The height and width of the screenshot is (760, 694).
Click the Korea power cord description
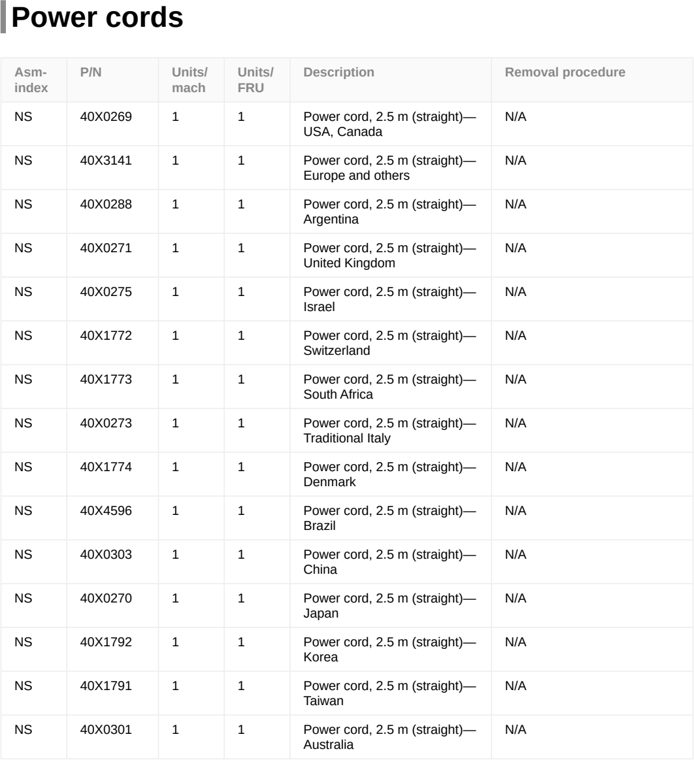390,649
